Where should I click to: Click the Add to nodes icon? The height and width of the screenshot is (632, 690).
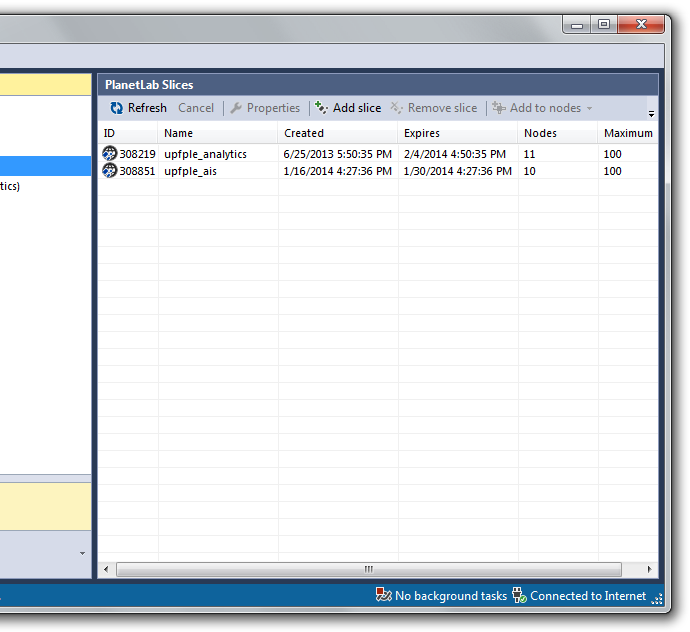pos(499,108)
